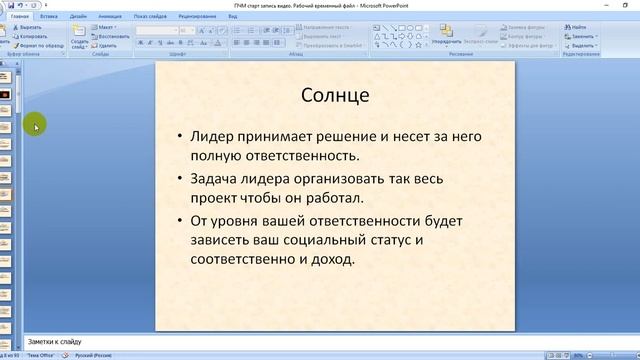
Task: Open Выделить select dropdown
Action: (x=581, y=46)
